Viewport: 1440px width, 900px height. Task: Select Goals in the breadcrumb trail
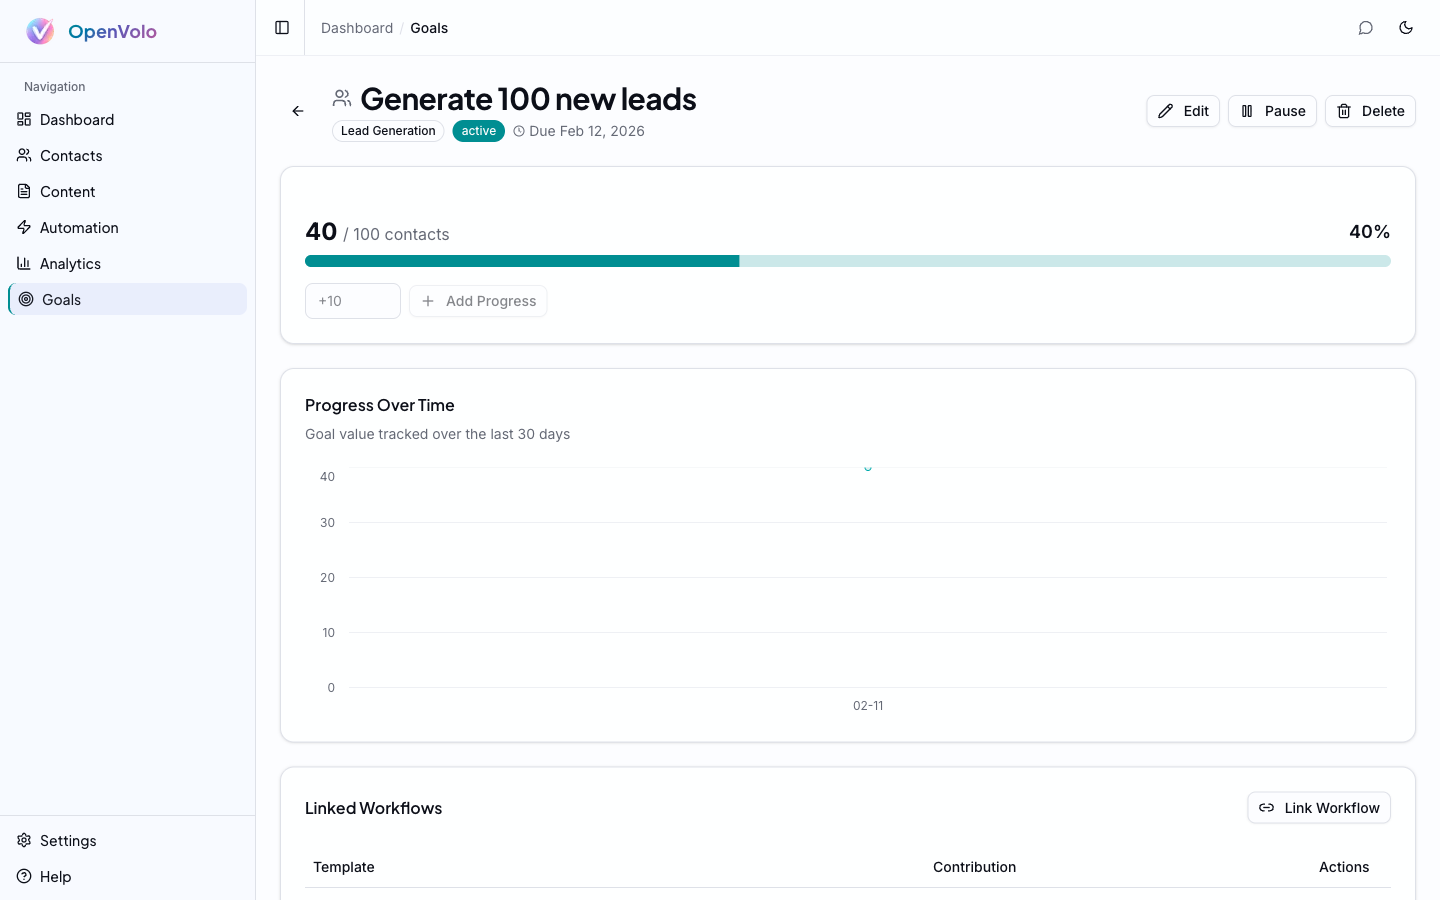click(x=429, y=28)
